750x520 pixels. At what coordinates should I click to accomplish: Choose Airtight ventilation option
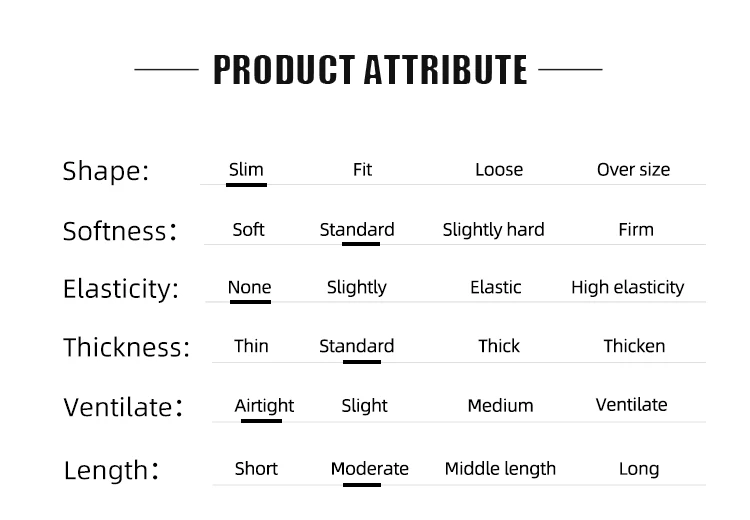(x=264, y=406)
